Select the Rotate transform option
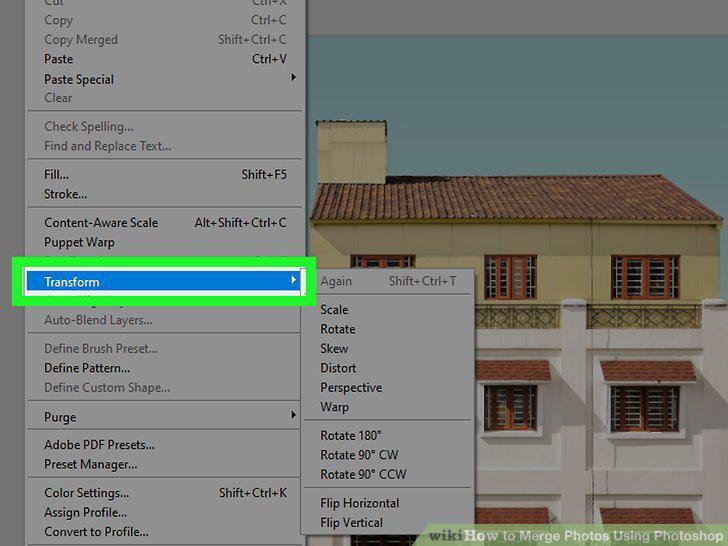 388,330
